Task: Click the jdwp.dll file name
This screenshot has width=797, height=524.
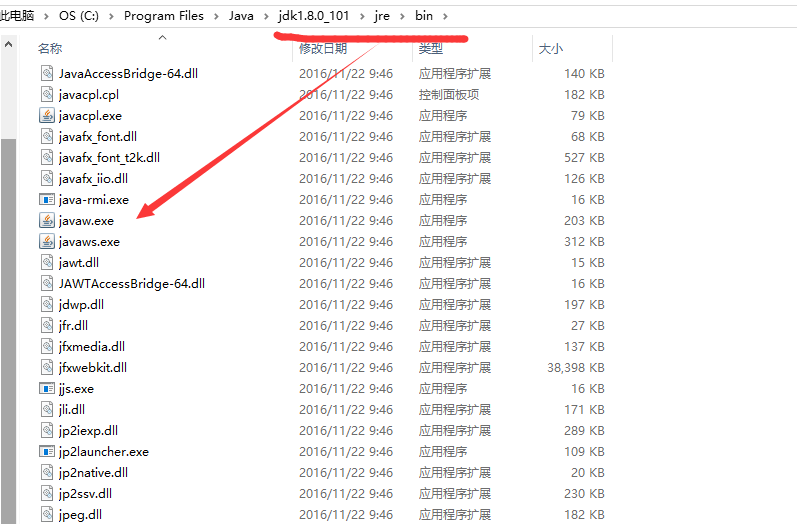Action: (x=81, y=304)
